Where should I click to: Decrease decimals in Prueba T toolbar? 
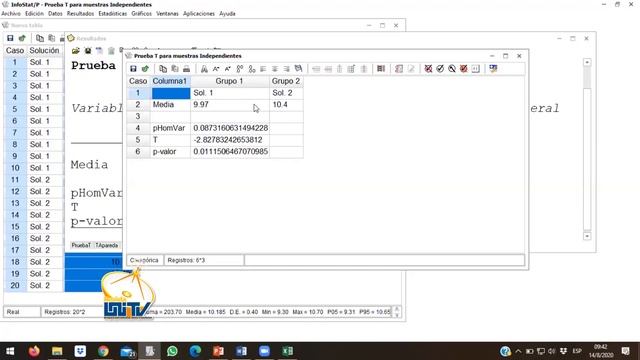point(251,69)
